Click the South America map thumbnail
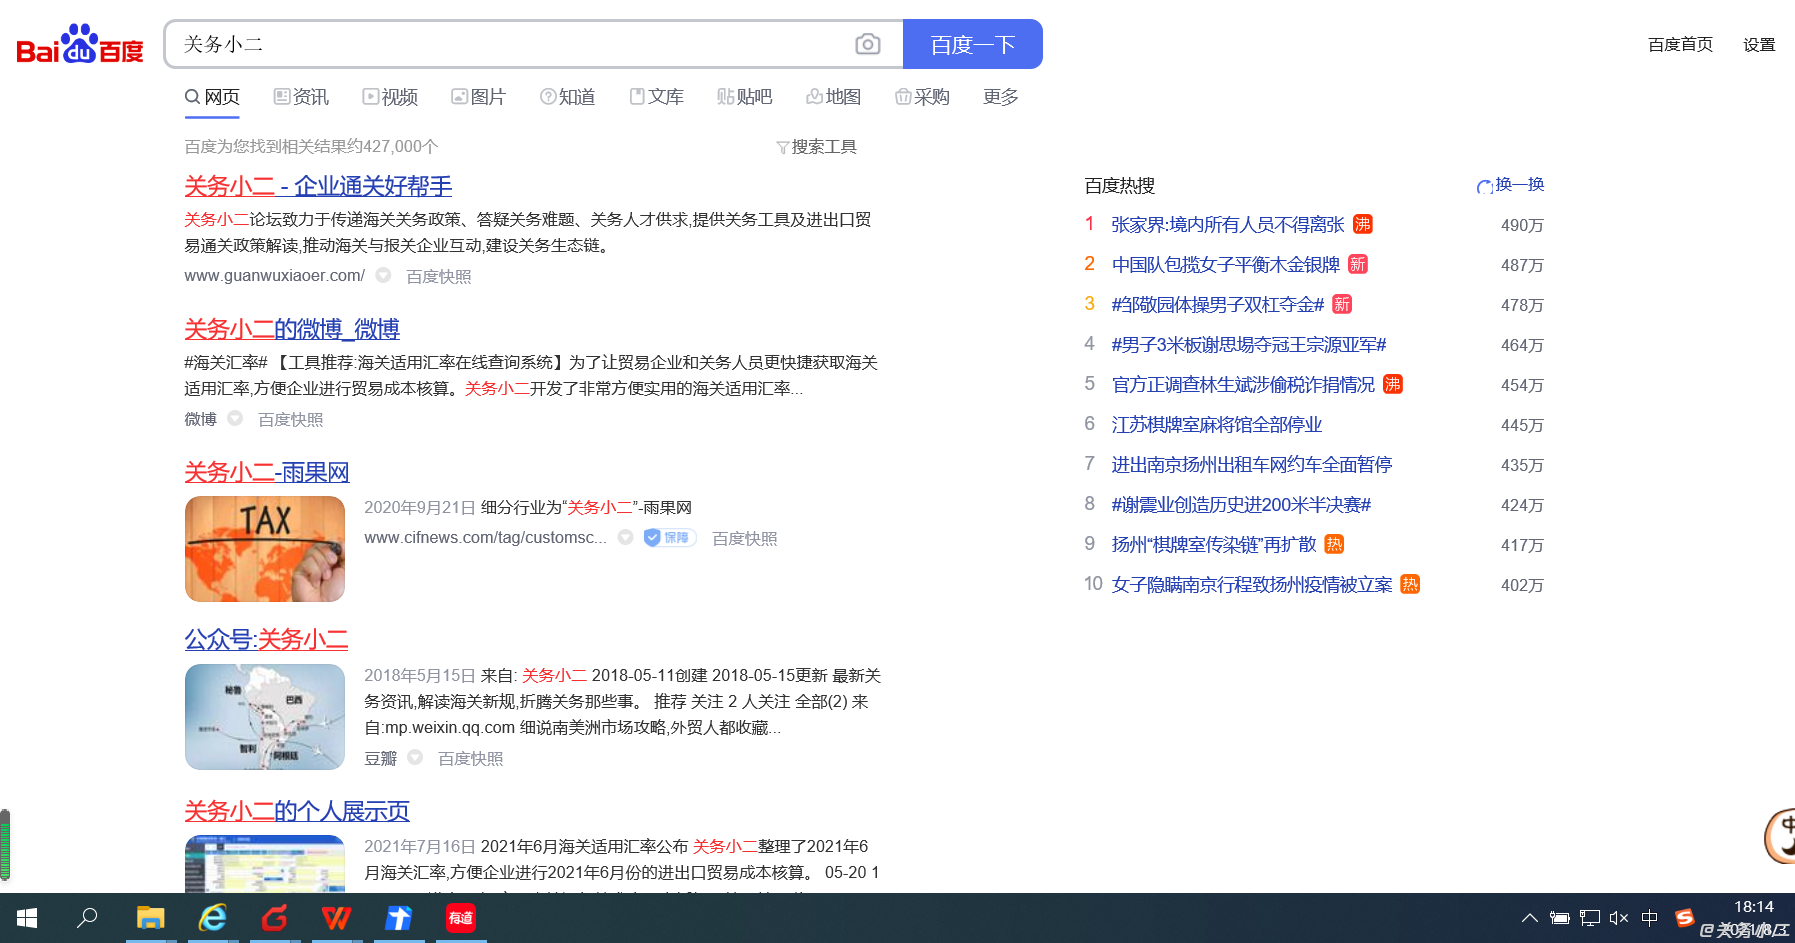Viewport: 1795px width, 943px height. pos(265,717)
